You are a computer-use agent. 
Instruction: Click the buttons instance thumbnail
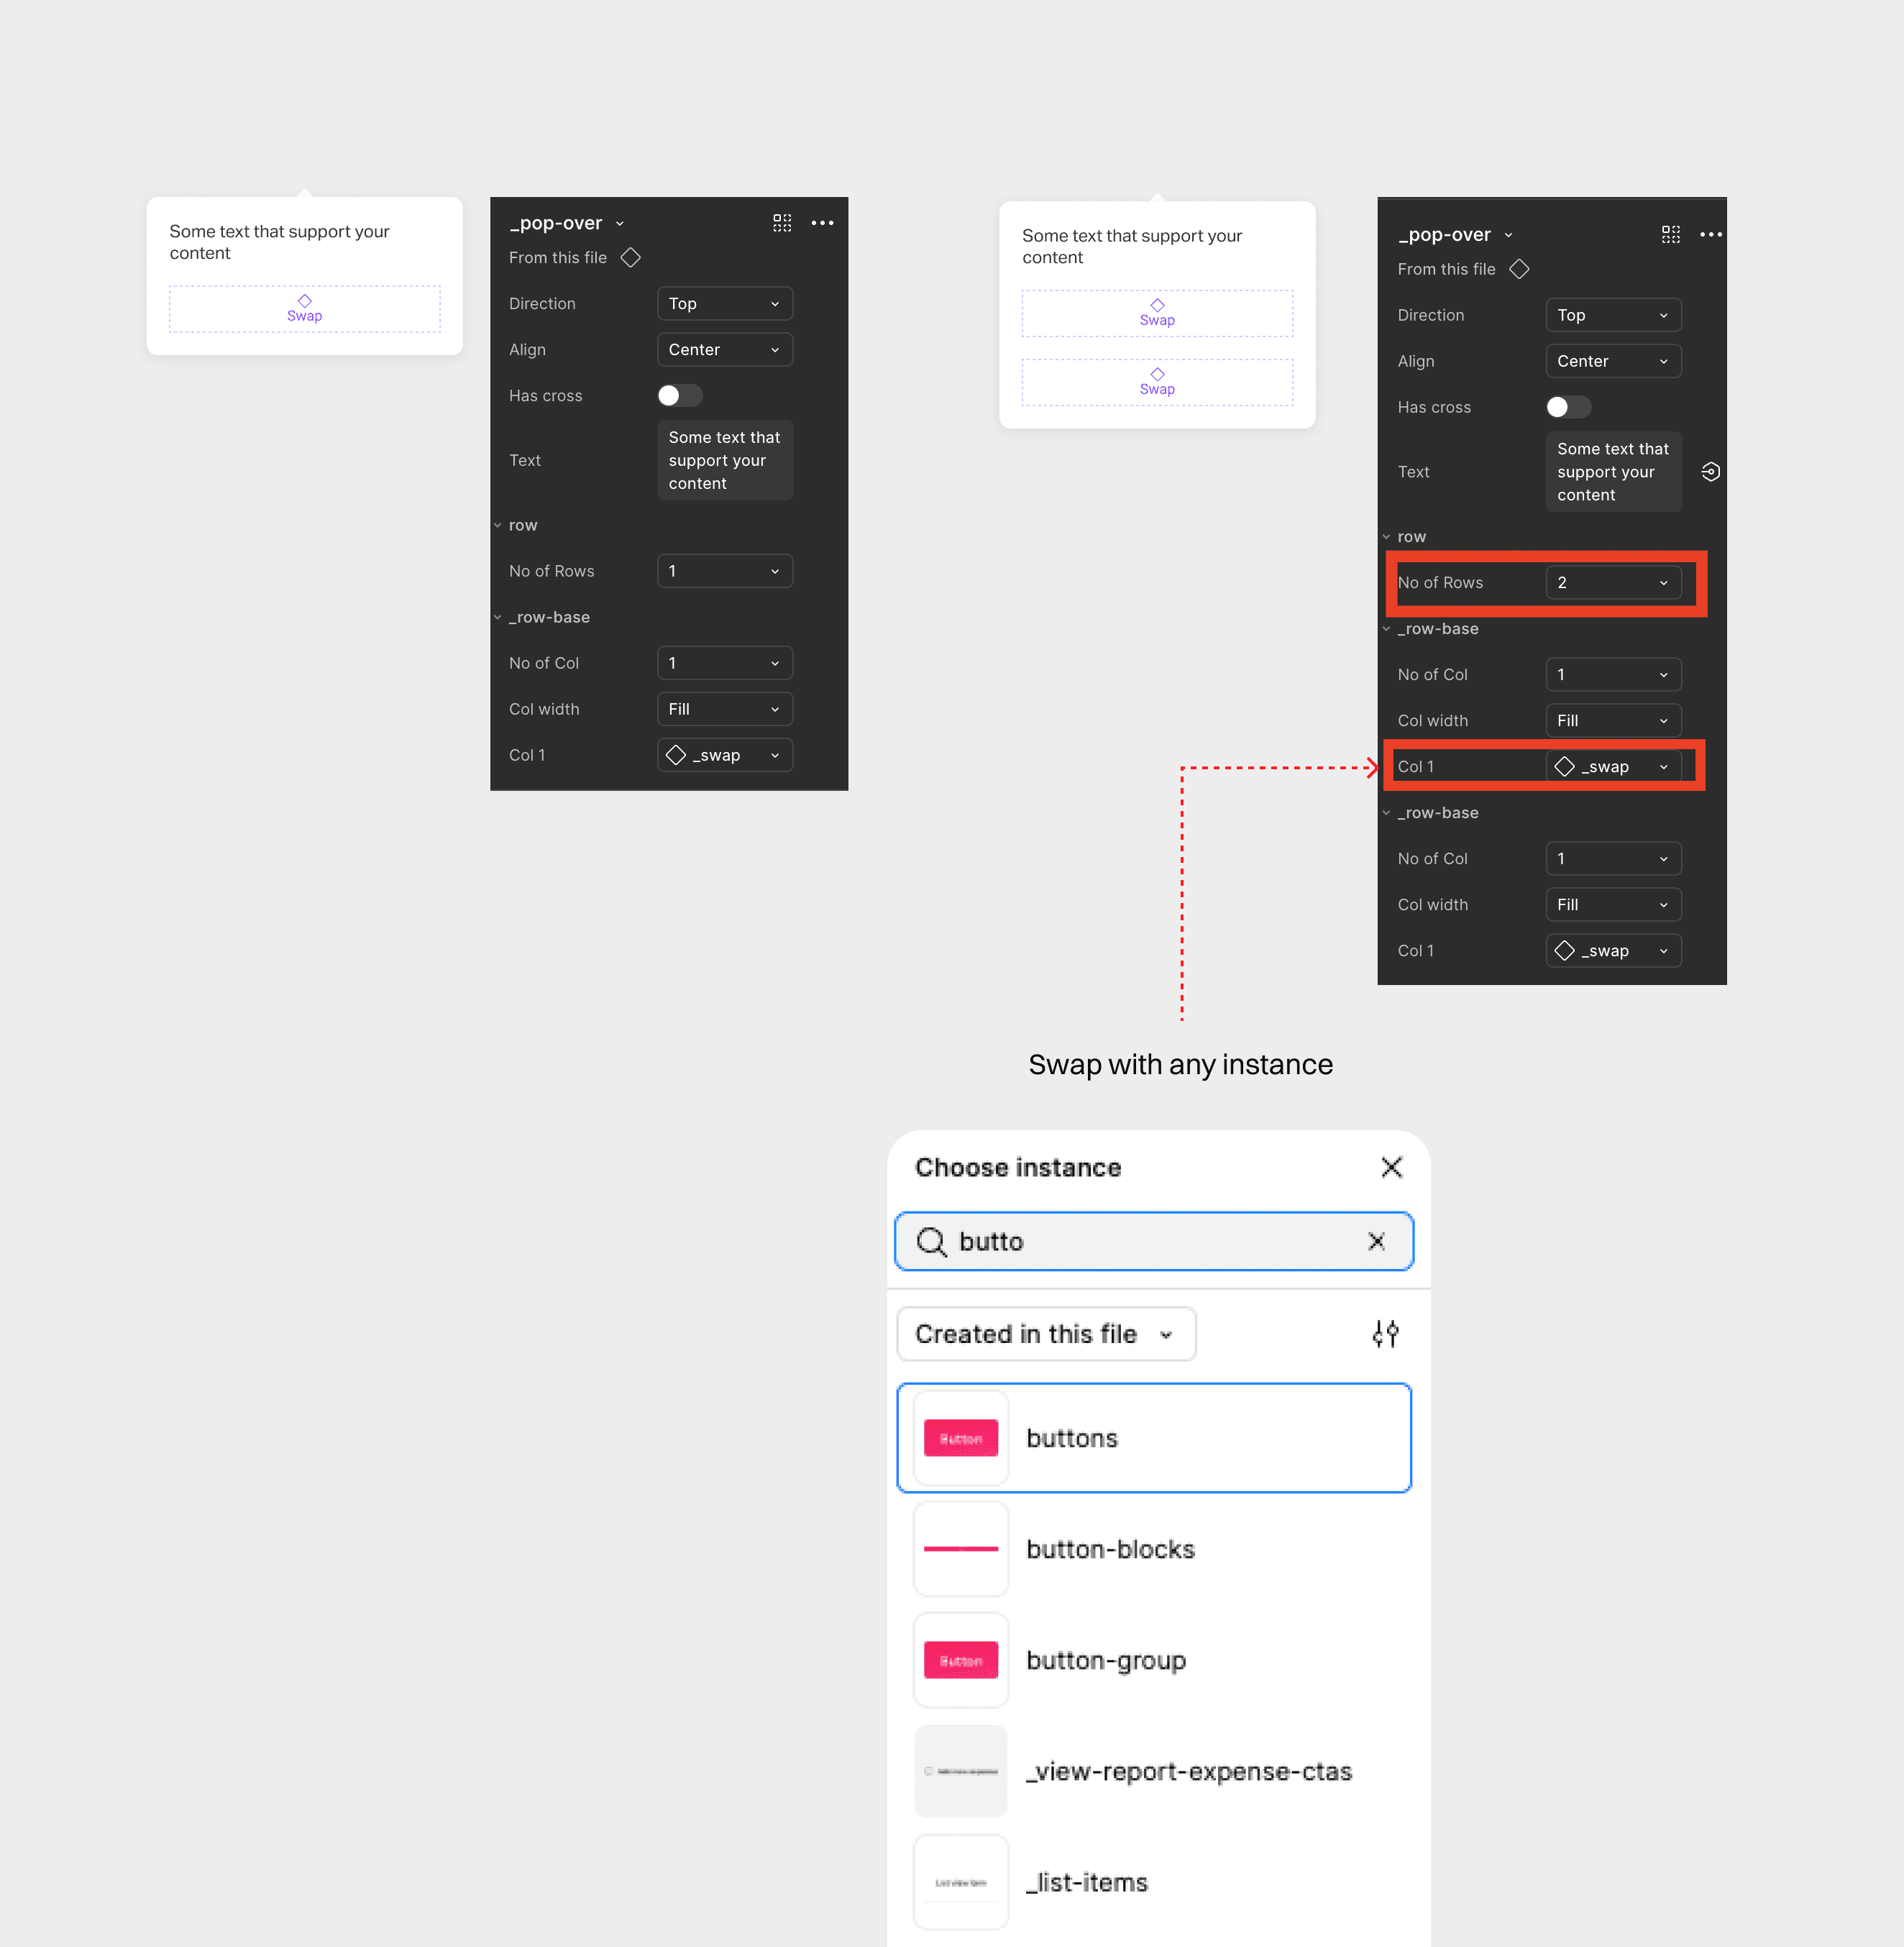[x=960, y=1438]
